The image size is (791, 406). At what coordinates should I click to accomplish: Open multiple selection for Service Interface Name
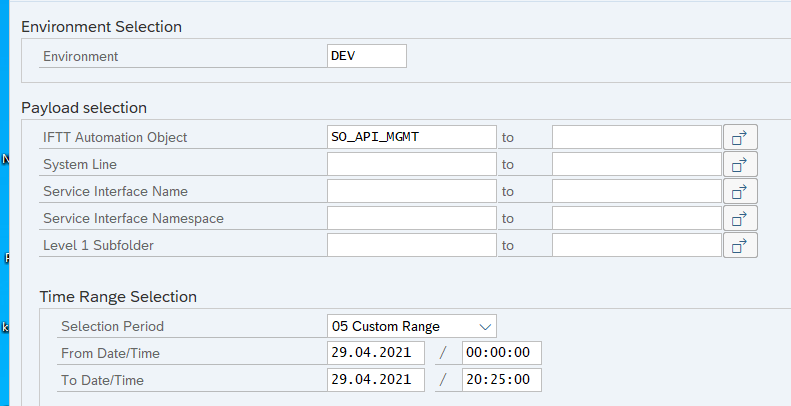click(x=741, y=191)
